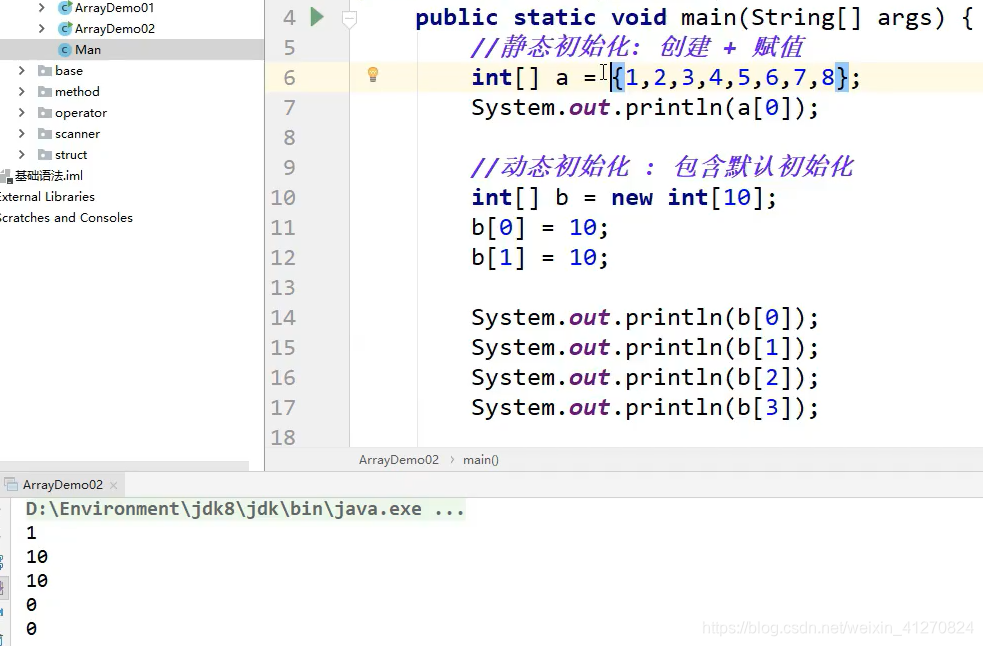Screen dimensions: 983x646
Task: Click println(b[3]) on line 17
Action: [645, 408]
